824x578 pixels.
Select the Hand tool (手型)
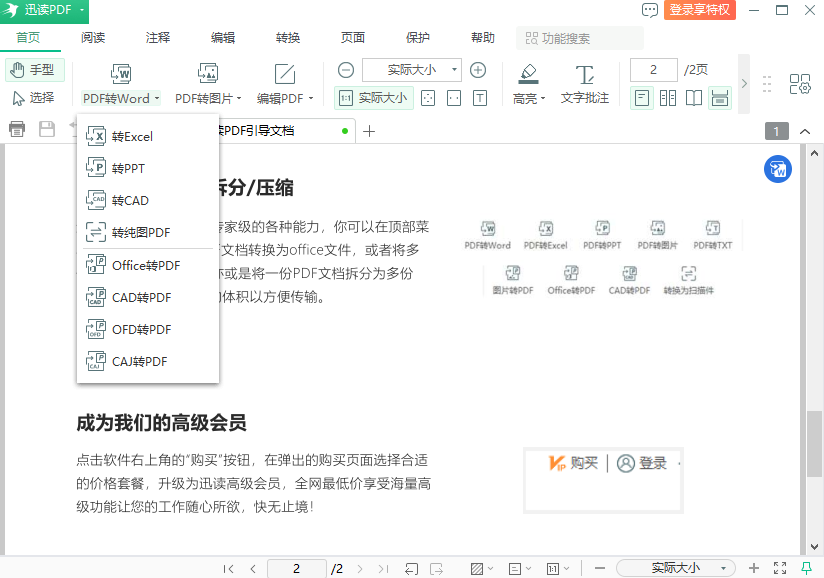(35, 70)
